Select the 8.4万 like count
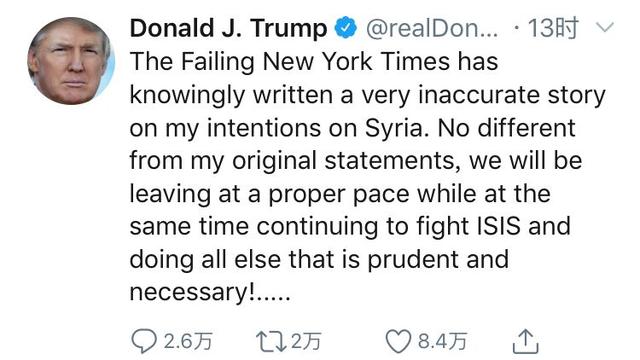 [442, 341]
